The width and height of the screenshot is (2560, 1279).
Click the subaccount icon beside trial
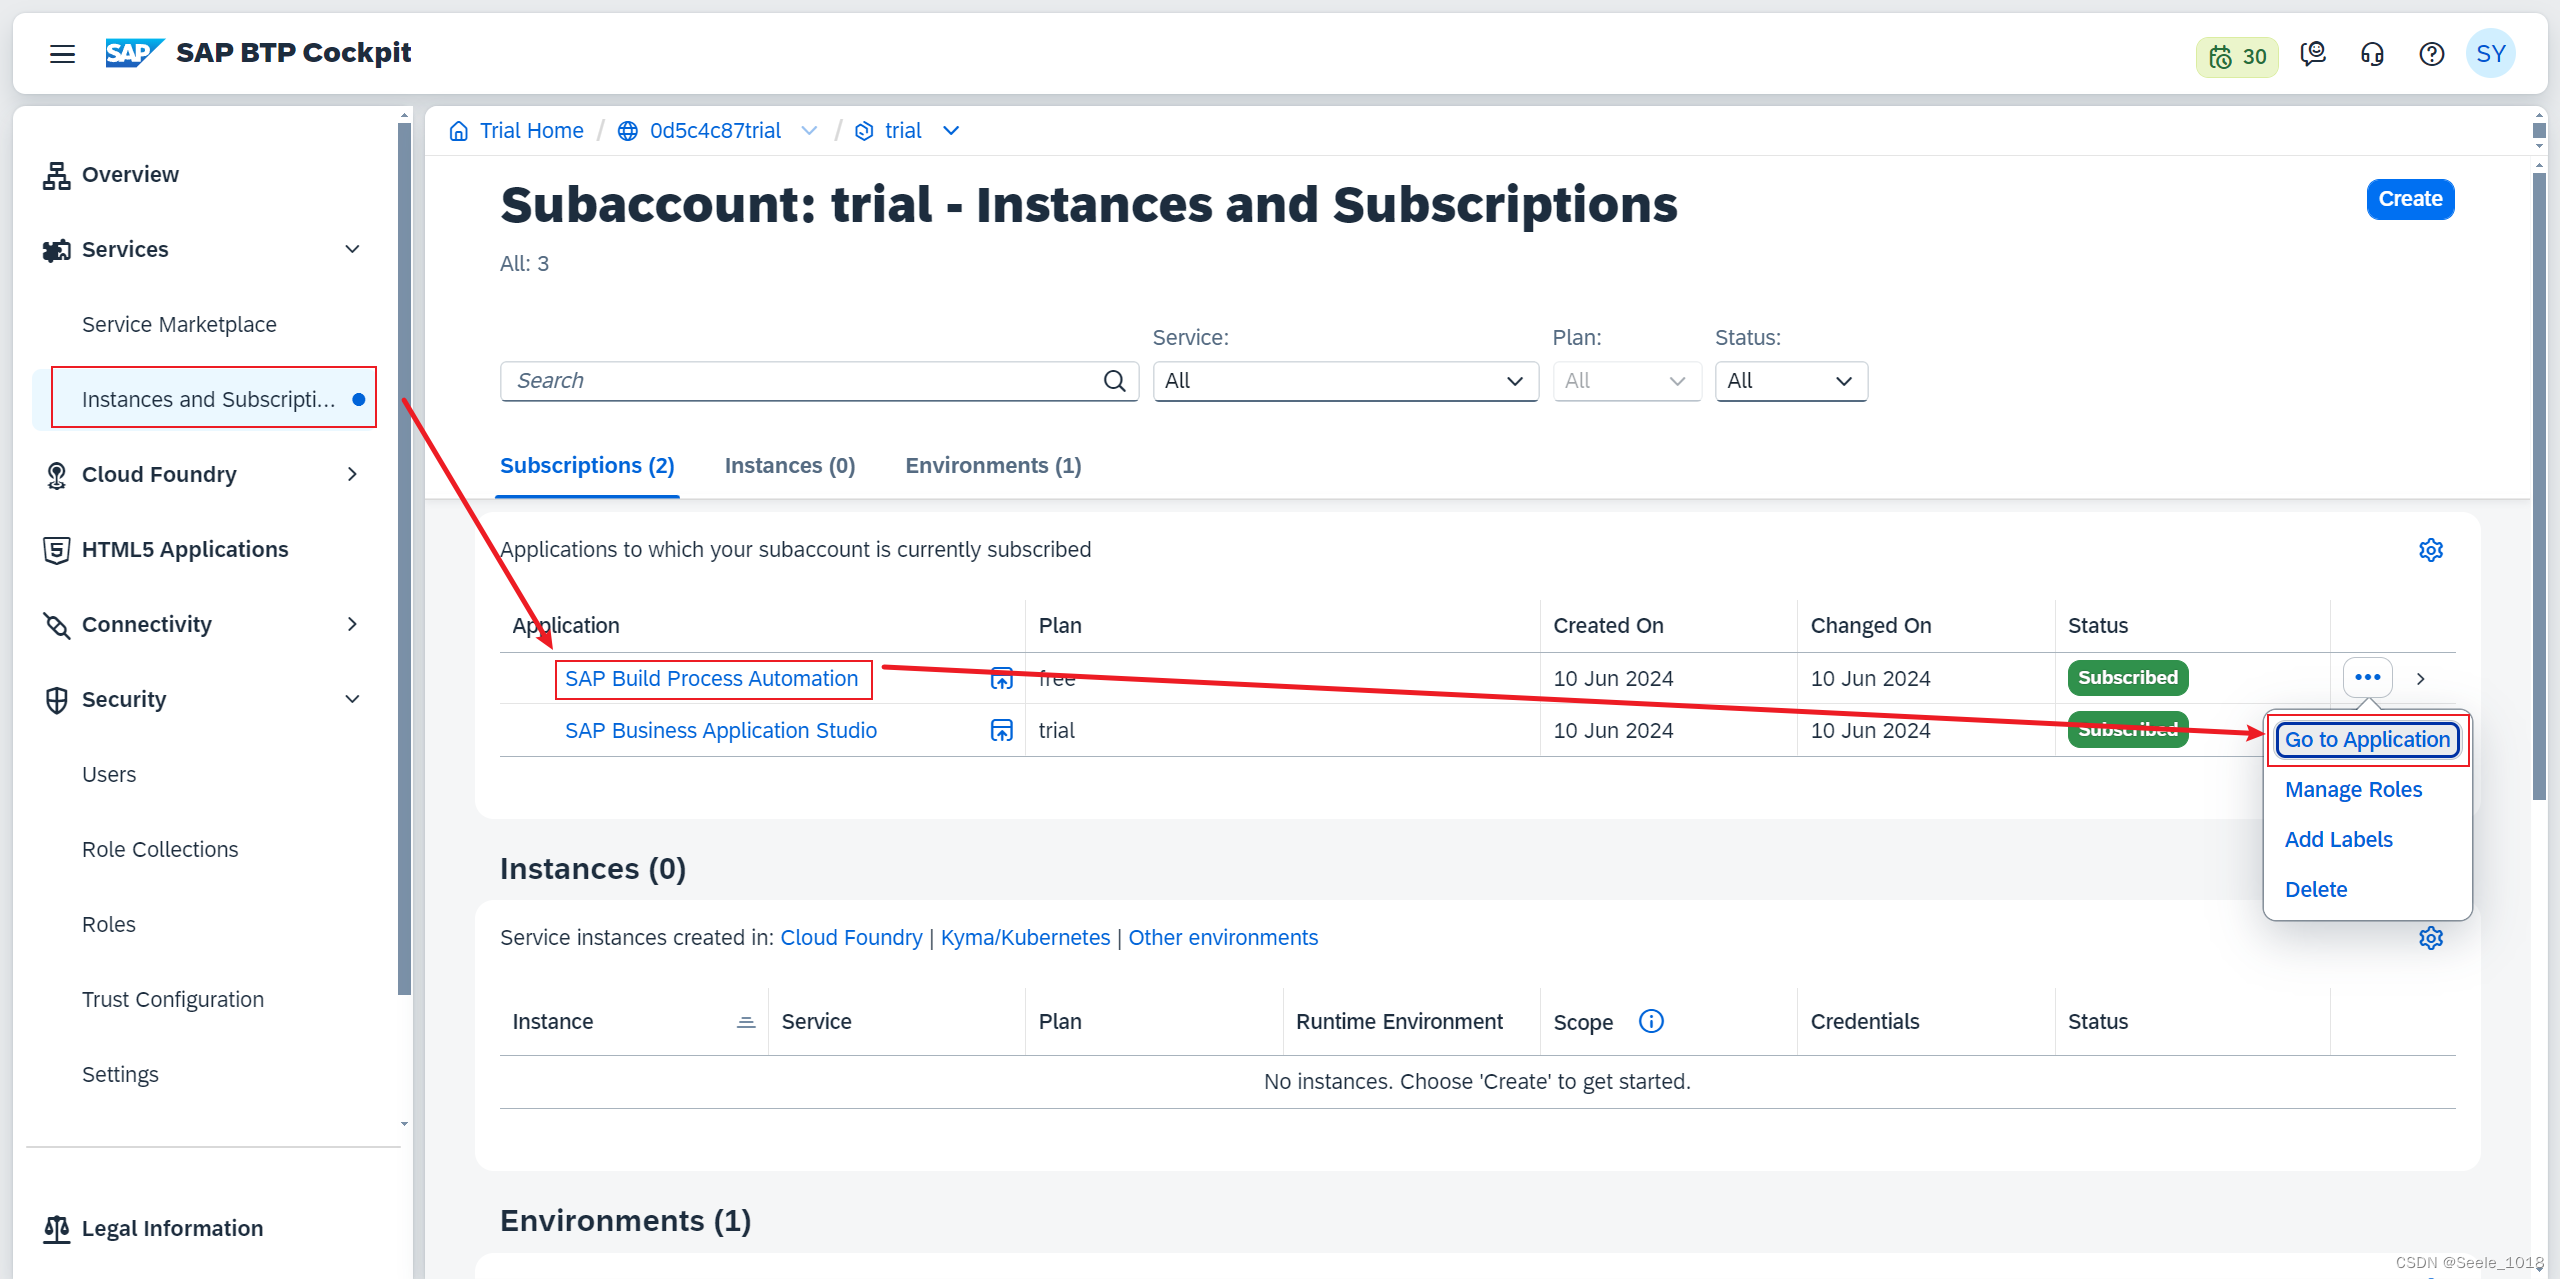click(x=864, y=131)
